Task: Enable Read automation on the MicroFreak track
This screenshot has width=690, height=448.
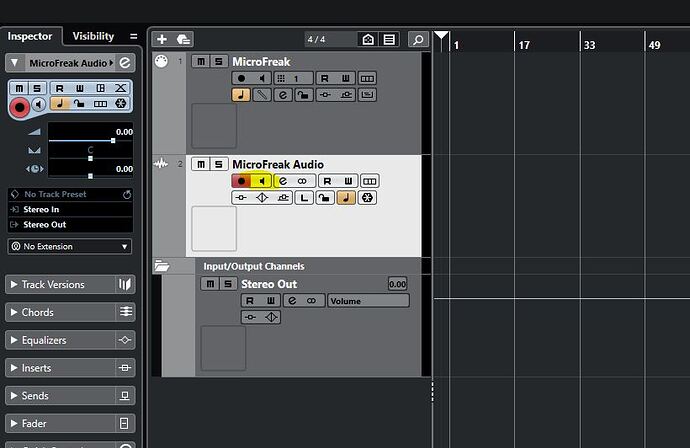Action: click(325, 78)
